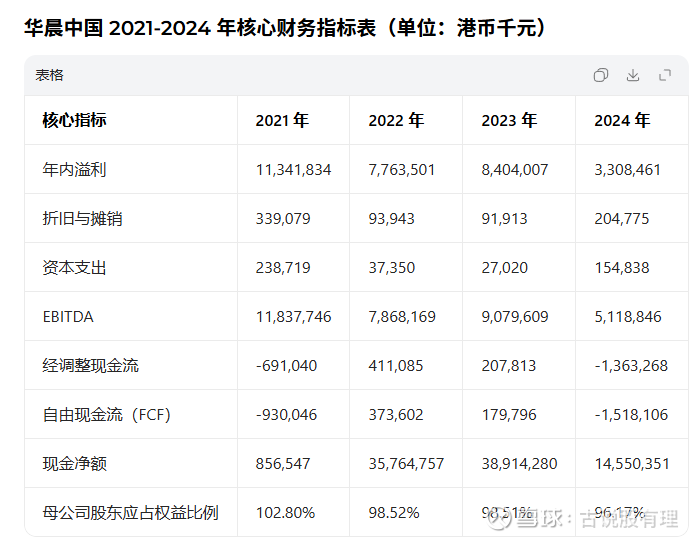Click the value 14,550,351
Viewport: 699px width, 540px height.
(x=632, y=464)
